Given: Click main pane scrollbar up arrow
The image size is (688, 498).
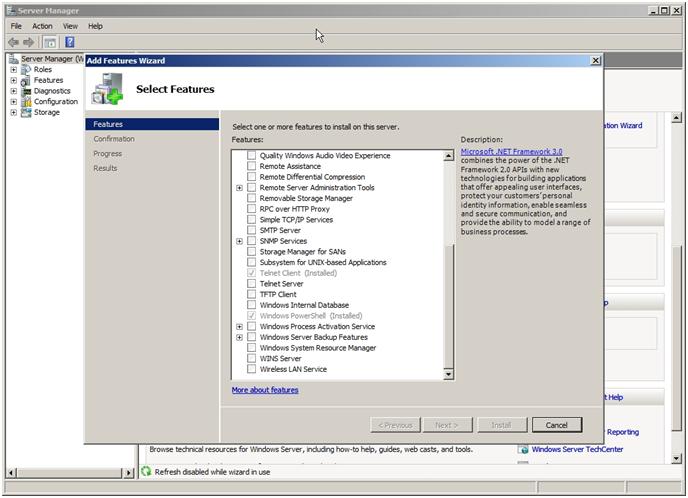Looking at the screenshot, I should click(677, 118).
